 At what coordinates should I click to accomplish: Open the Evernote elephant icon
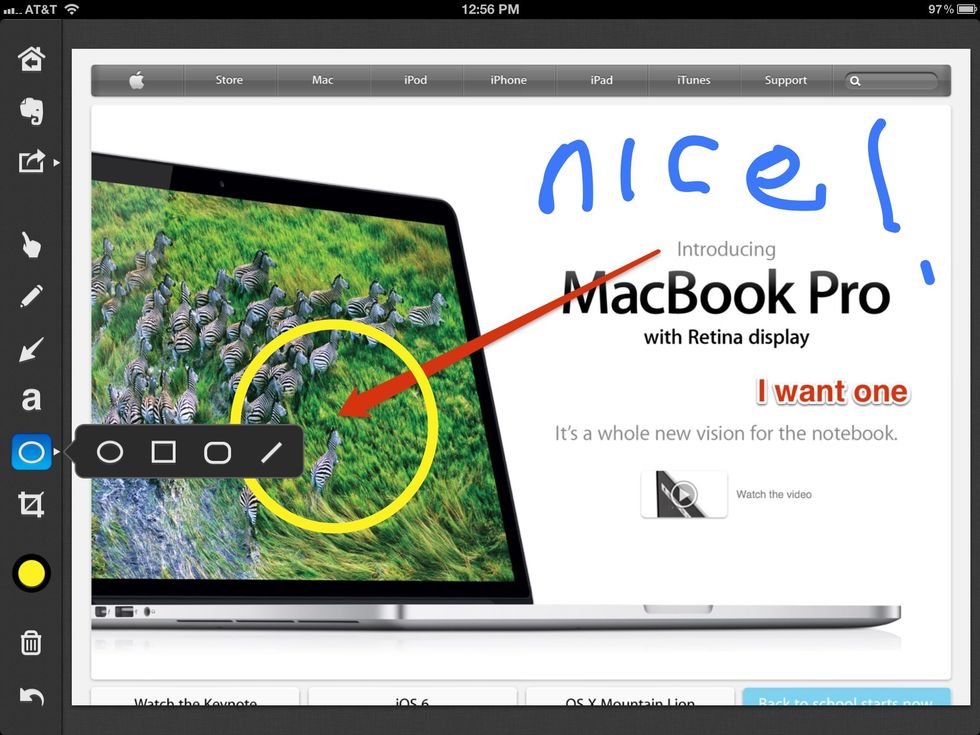(31, 111)
